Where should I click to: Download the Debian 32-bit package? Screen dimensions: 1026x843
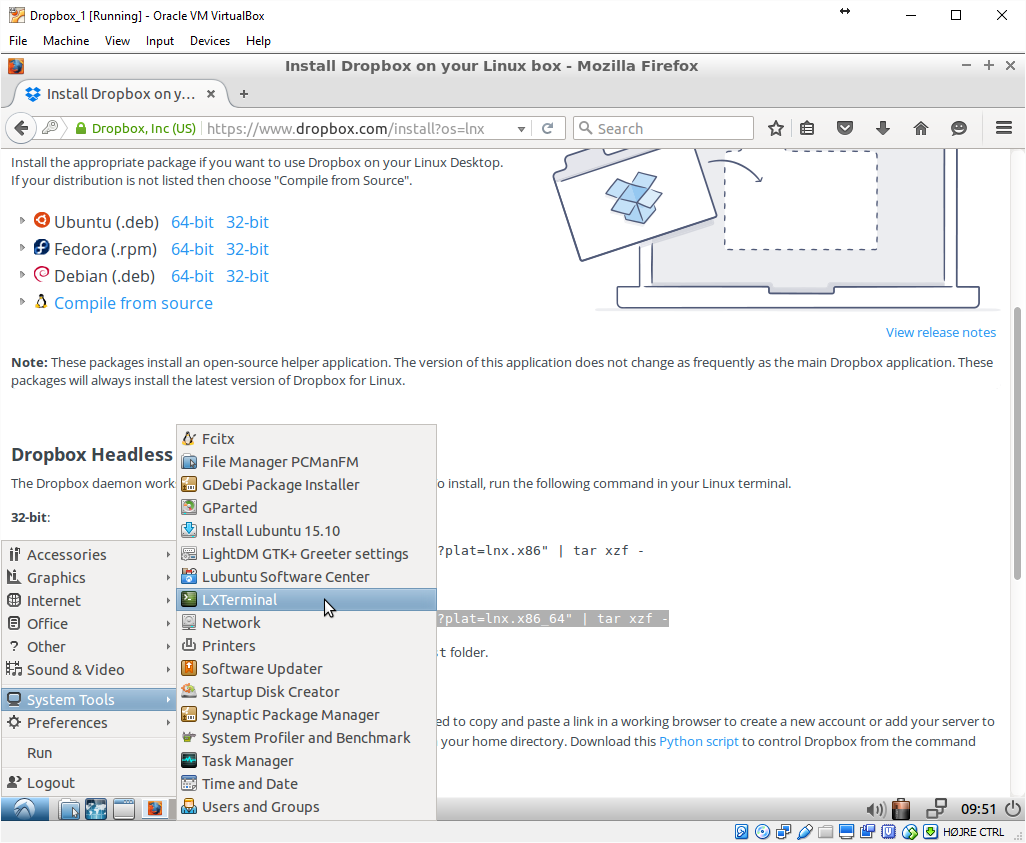point(247,276)
